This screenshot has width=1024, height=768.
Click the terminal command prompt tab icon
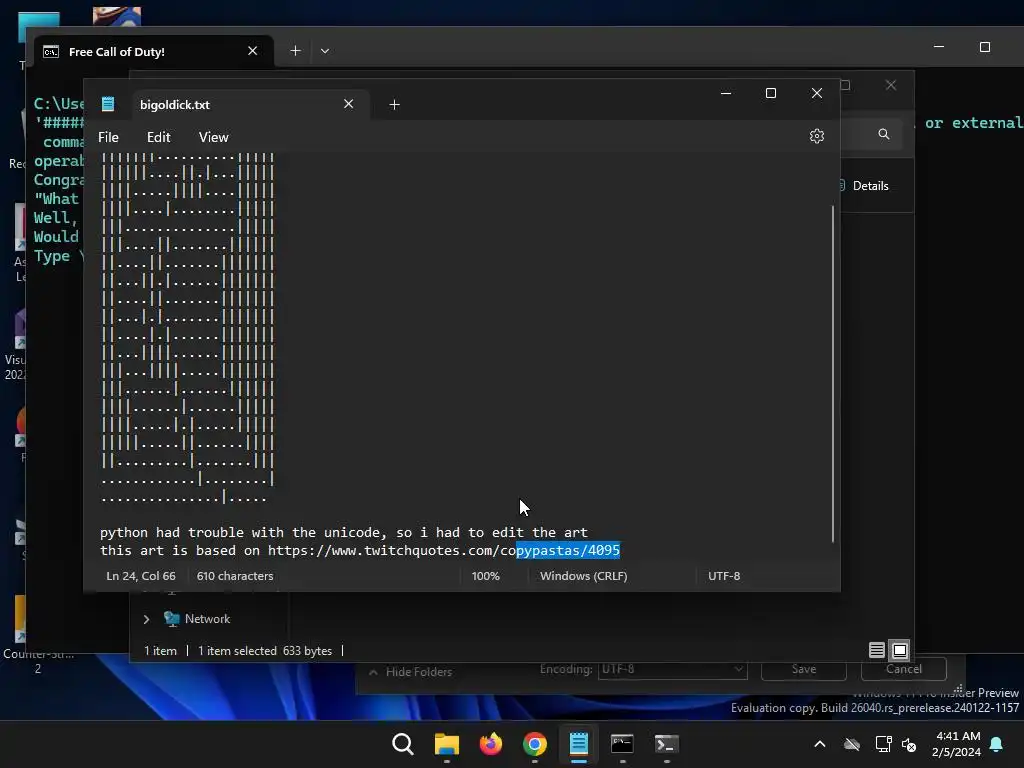(x=51, y=52)
